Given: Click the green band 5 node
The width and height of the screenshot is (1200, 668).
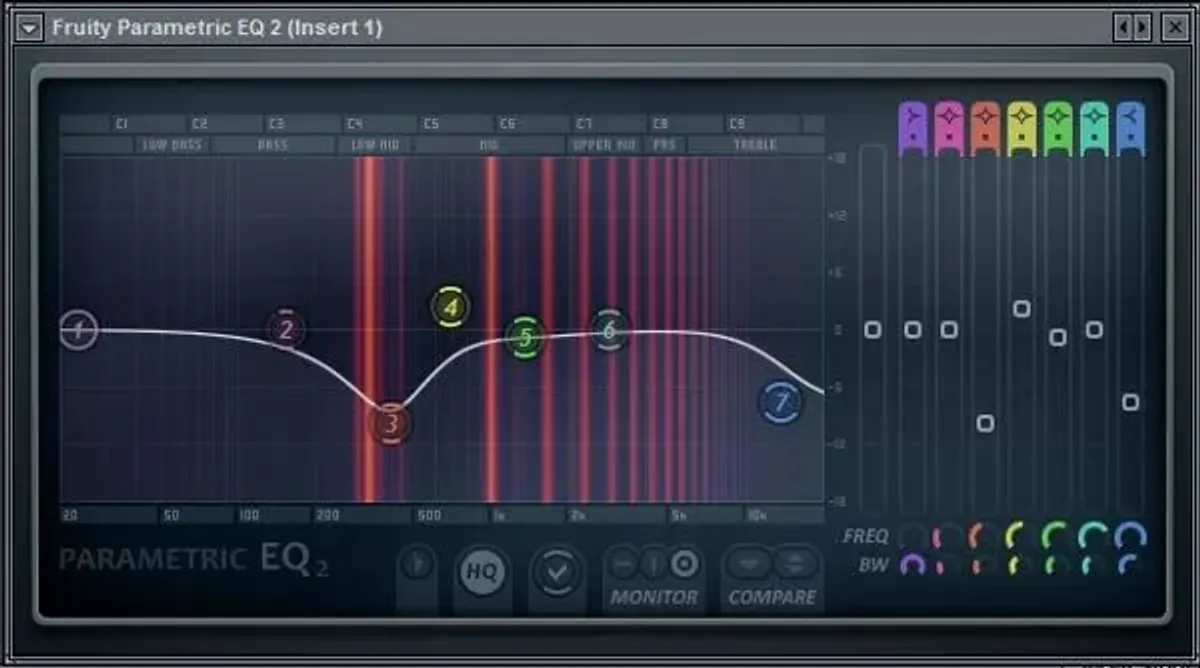Looking at the screenshot, I should pyautogui.click(x=525, y=338).
